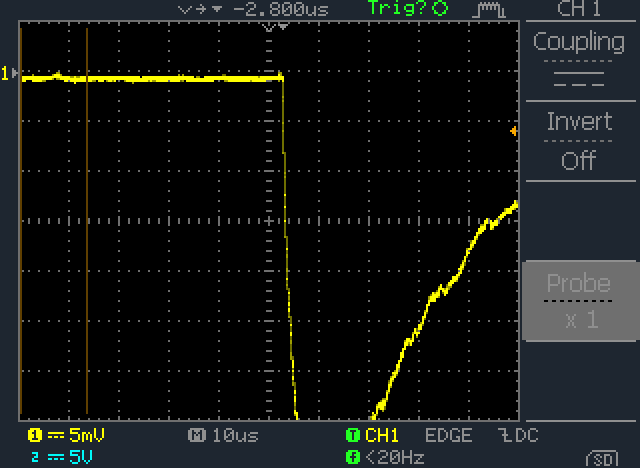This screenshot has width=640, height=468.
Task: Click the memory bar waveform icon
Action: (x=489, y=10)
